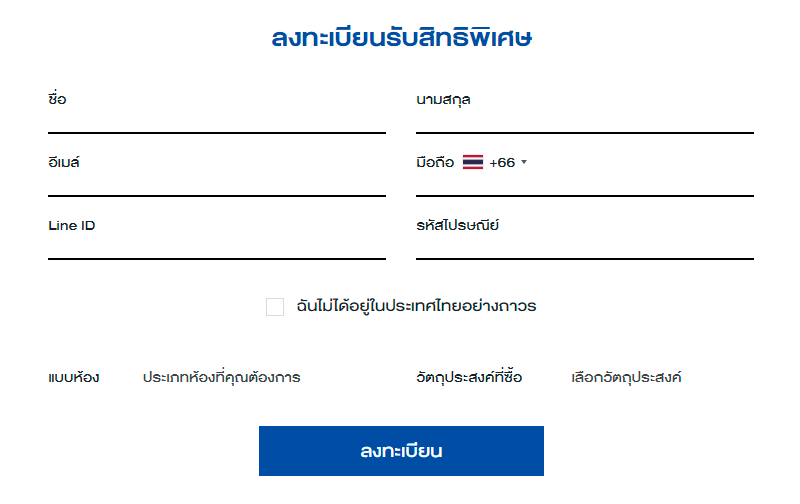Open the ประเภทห้องที่คุณต้องการ room type dropdown
800x504 pixels.
click(x=222, y=378)
